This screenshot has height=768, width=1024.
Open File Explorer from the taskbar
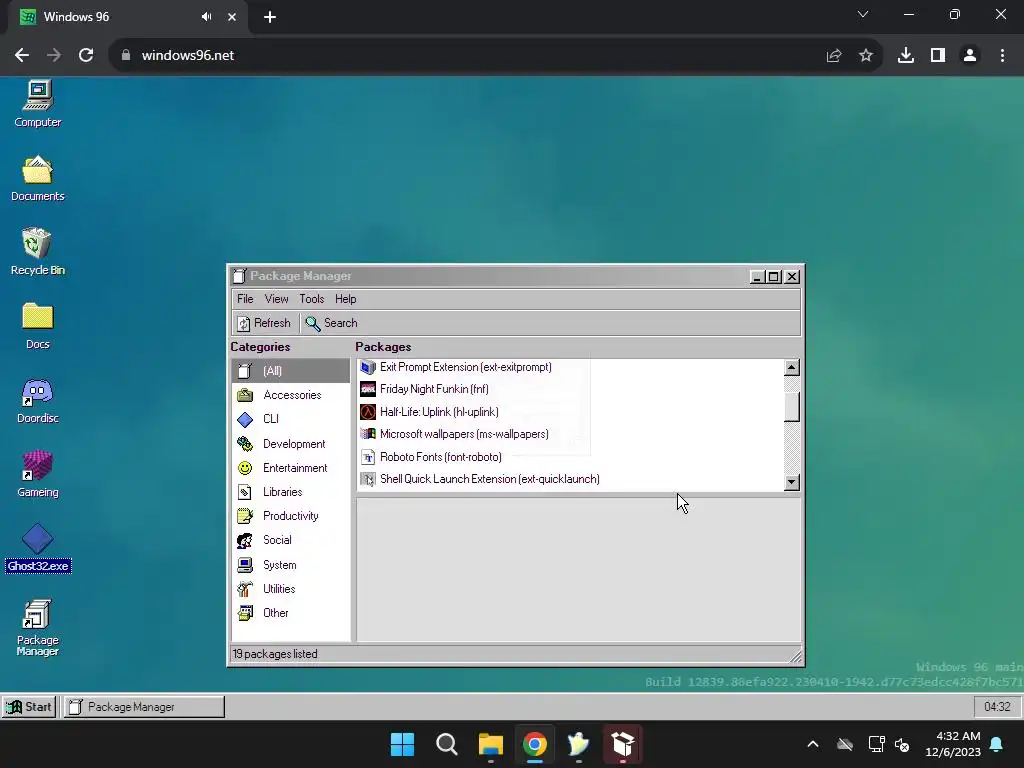490,744
